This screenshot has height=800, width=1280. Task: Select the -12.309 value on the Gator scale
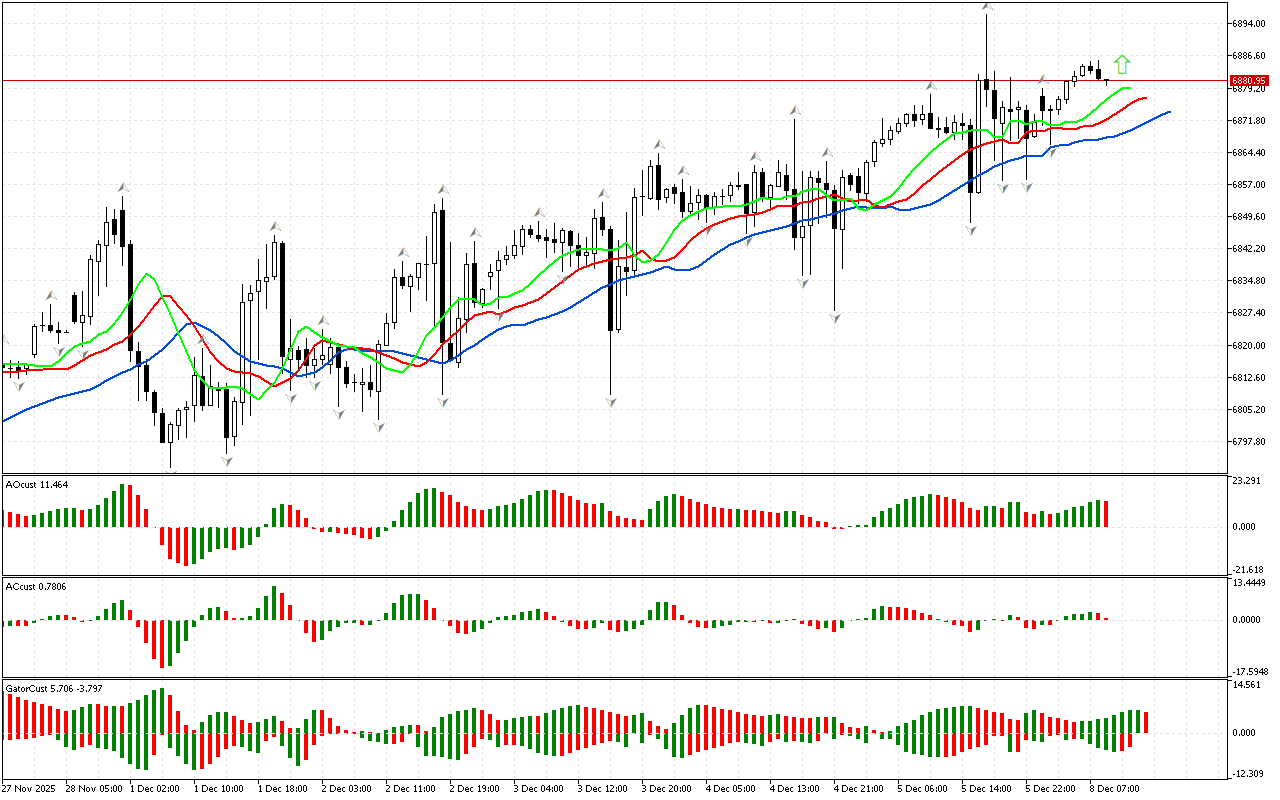[1248, 774]
